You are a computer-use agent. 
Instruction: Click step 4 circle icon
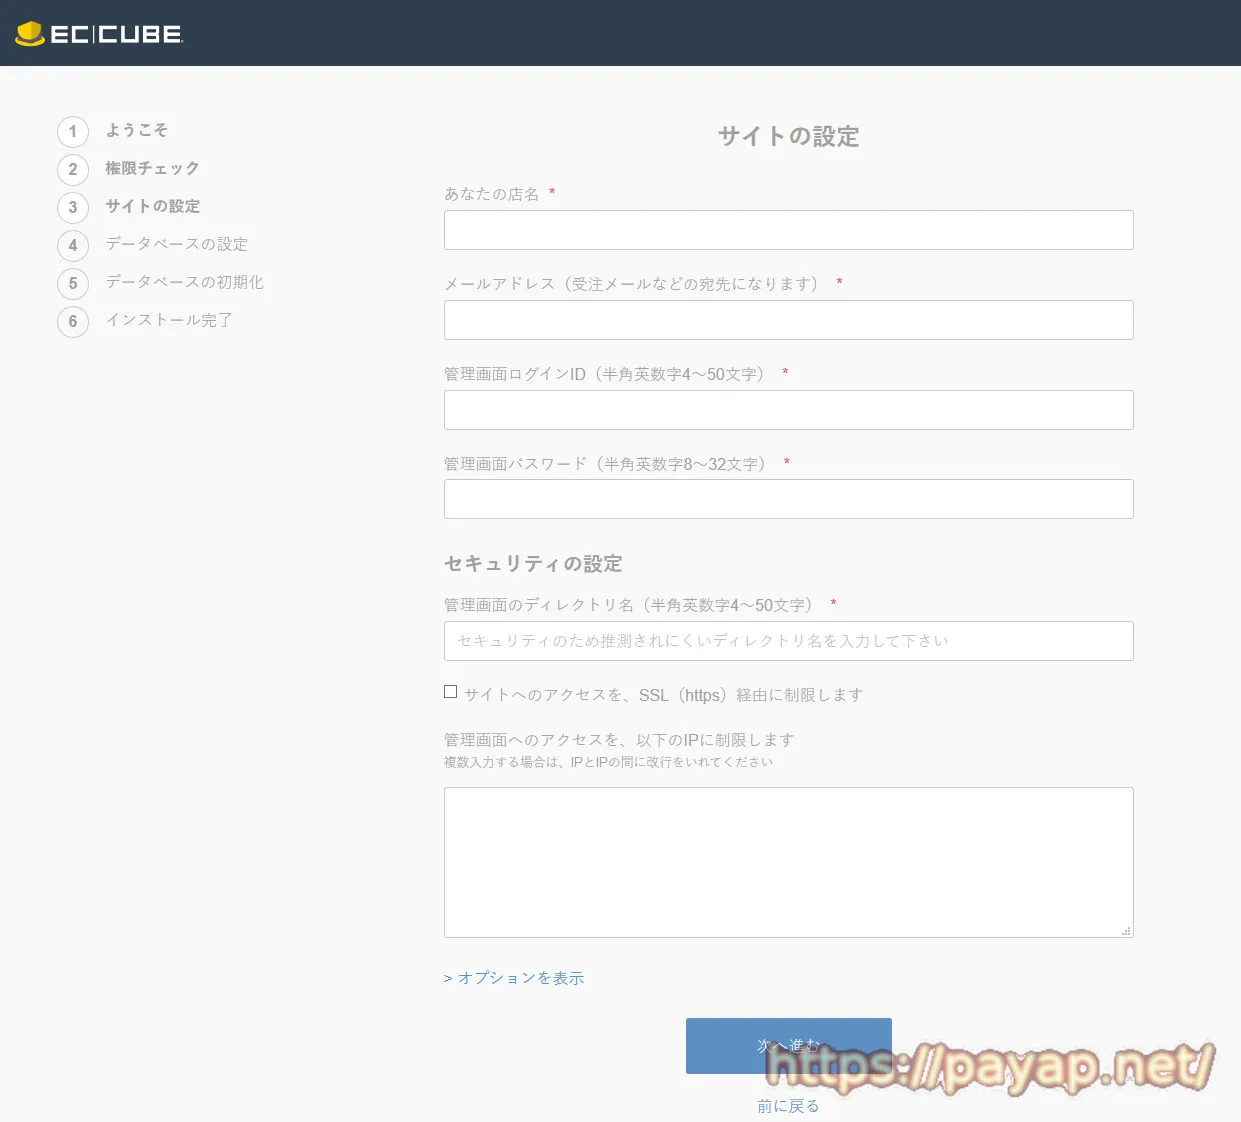click(x=73, y=246)
